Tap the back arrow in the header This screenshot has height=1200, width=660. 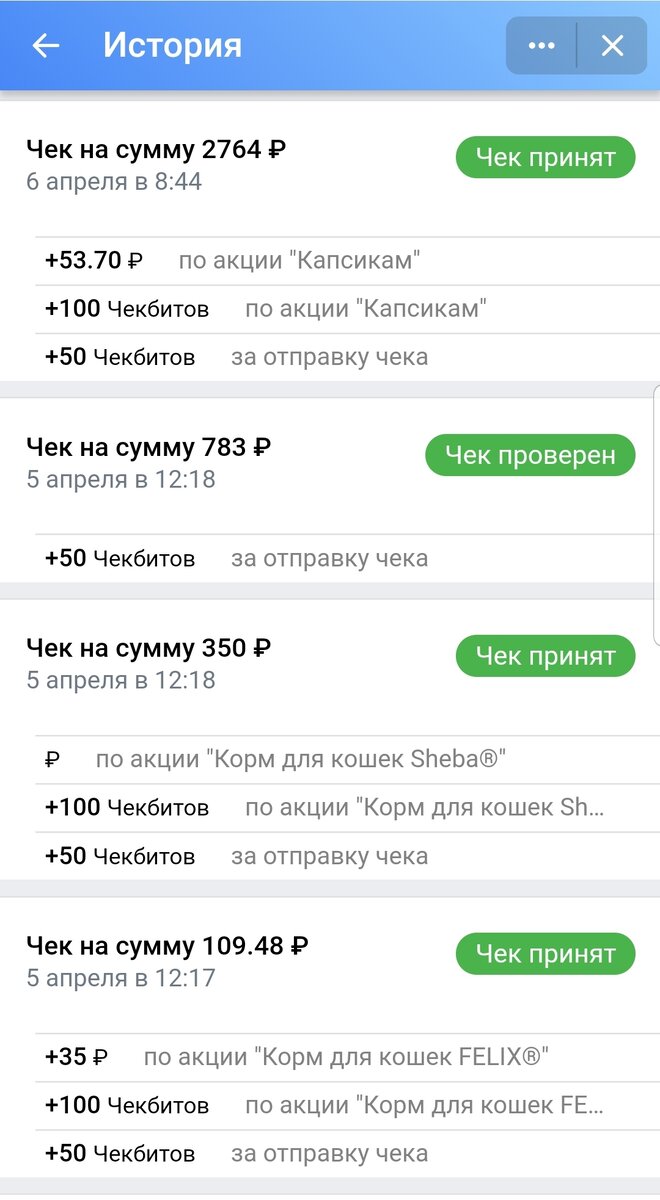click(x=45, y=45)
